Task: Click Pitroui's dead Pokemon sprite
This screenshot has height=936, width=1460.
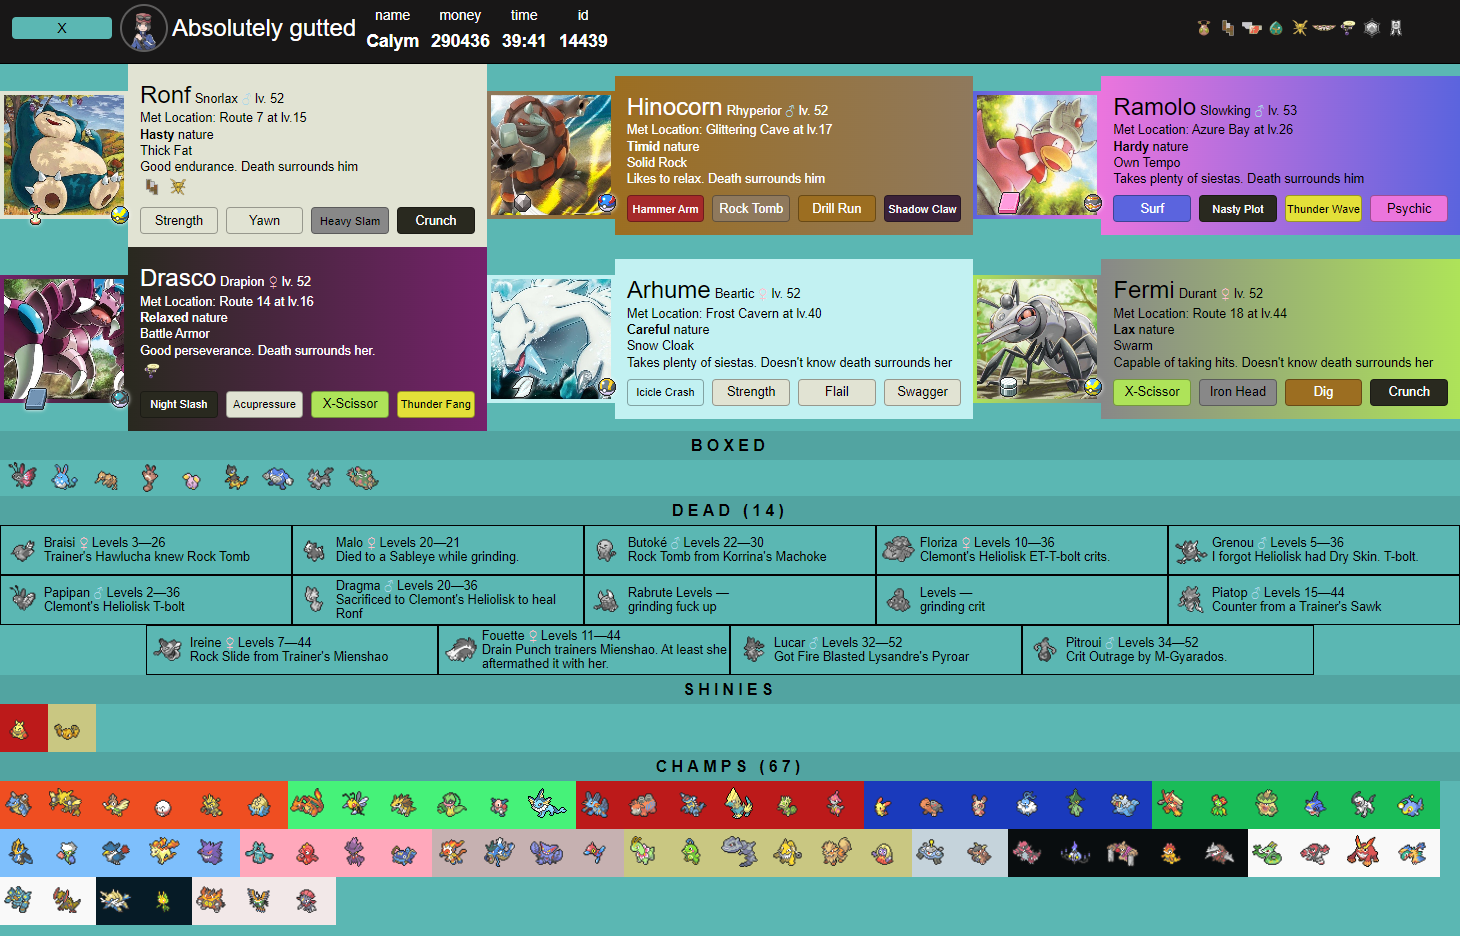Action: [1045, 650]
